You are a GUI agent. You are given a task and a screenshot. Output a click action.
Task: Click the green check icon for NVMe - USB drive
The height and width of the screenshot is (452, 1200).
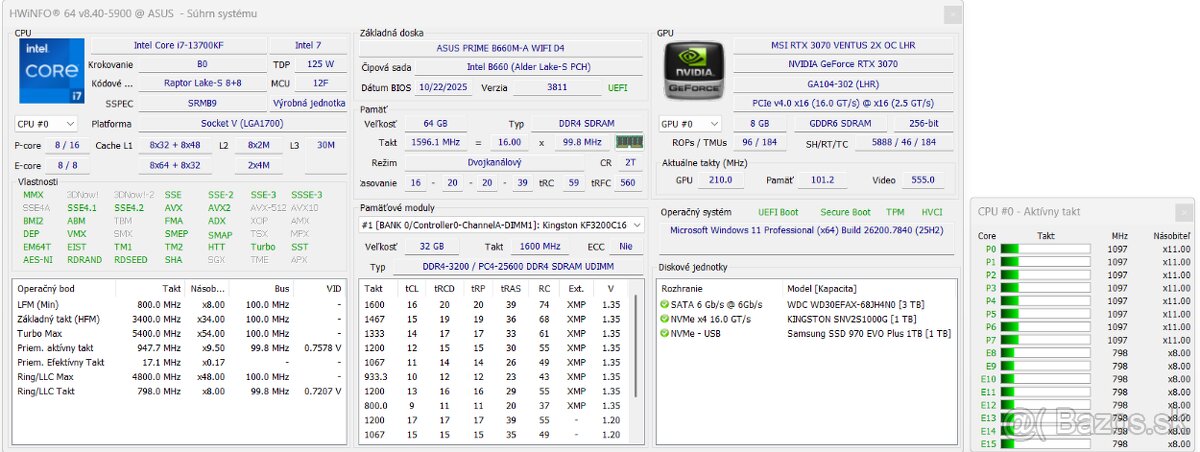pyautogui.click(x=665, y=332)
